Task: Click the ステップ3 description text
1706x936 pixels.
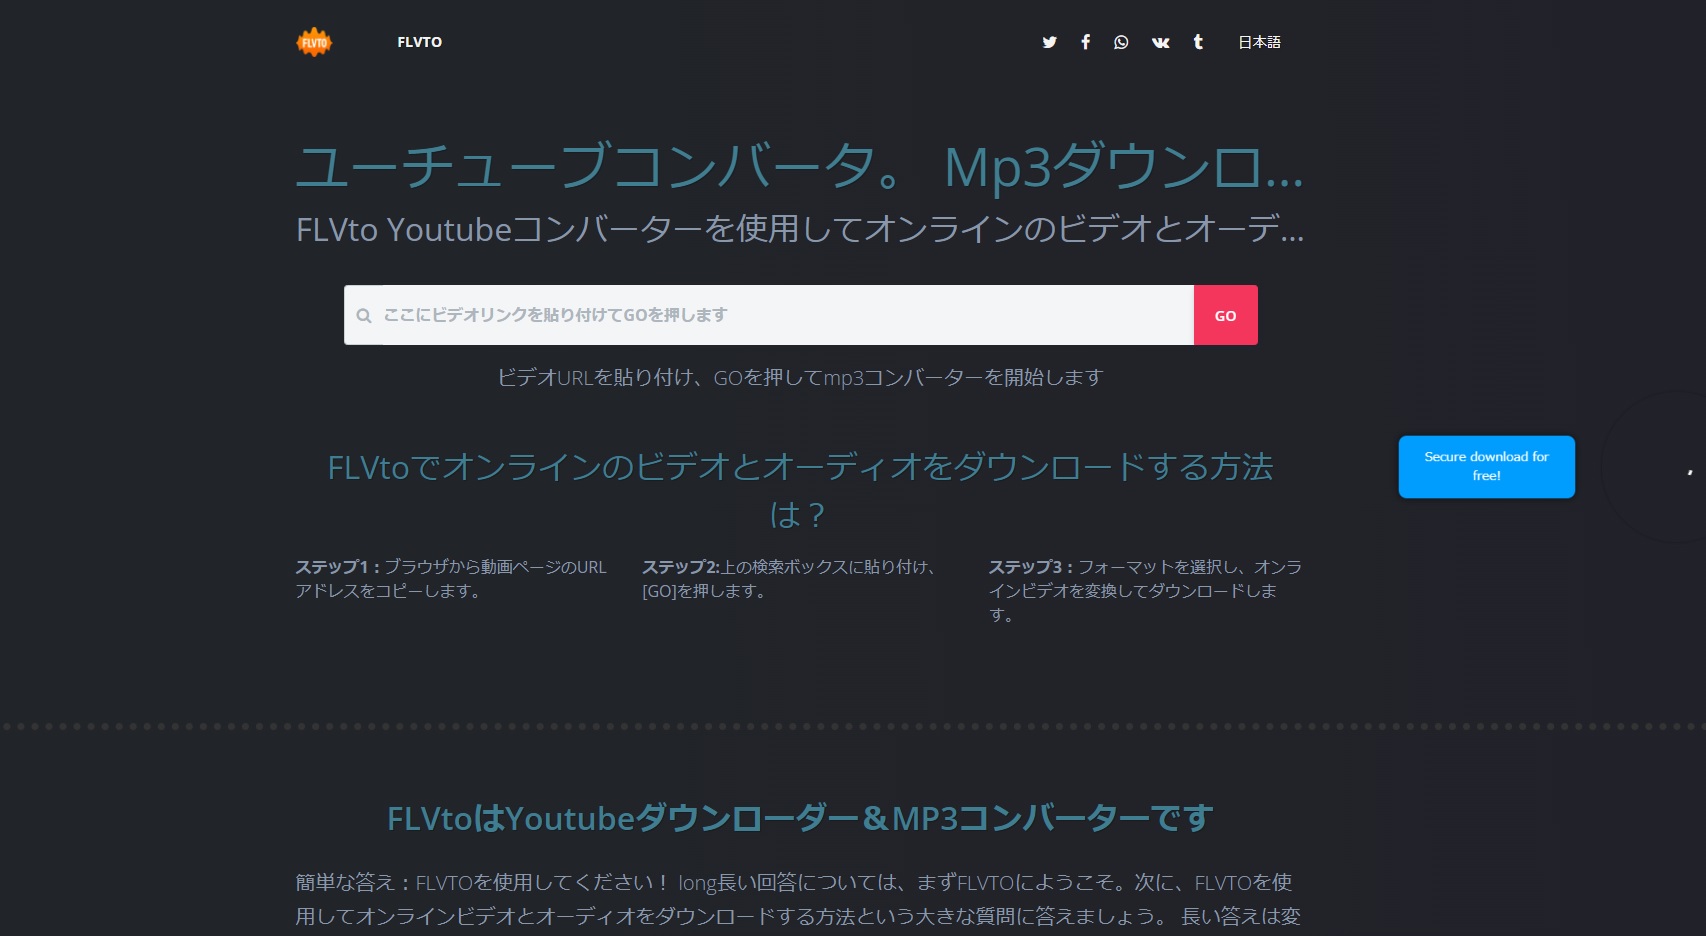Action: (1146, 591)
